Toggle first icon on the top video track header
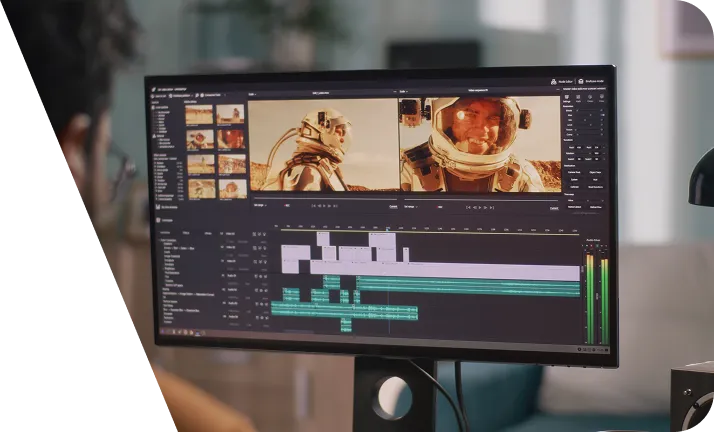Image resolution: width=714 pixels, height=432 pixels. 254,234
